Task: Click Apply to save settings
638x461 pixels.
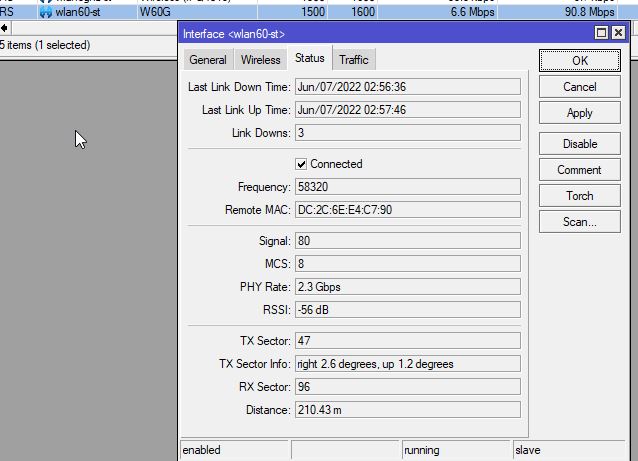Action: 580,113
